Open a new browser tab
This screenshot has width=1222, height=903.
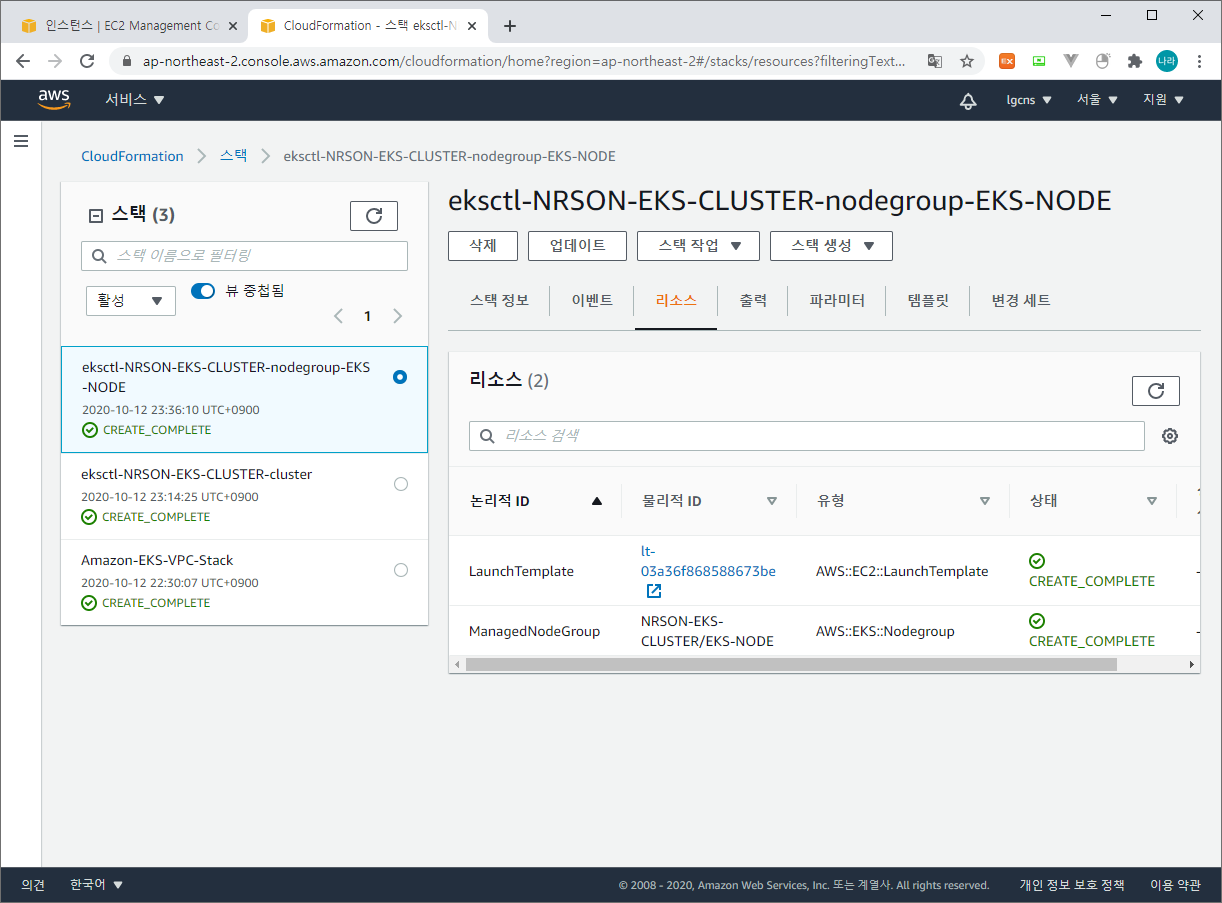[x=510, y=26]
